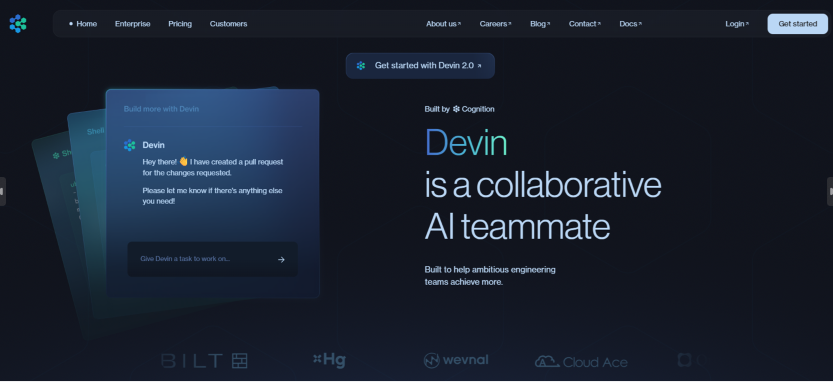The height and width of the screenshot is (389, 833).
Task: Click the Cognition snowflake logo
Action: click(456, 109)
